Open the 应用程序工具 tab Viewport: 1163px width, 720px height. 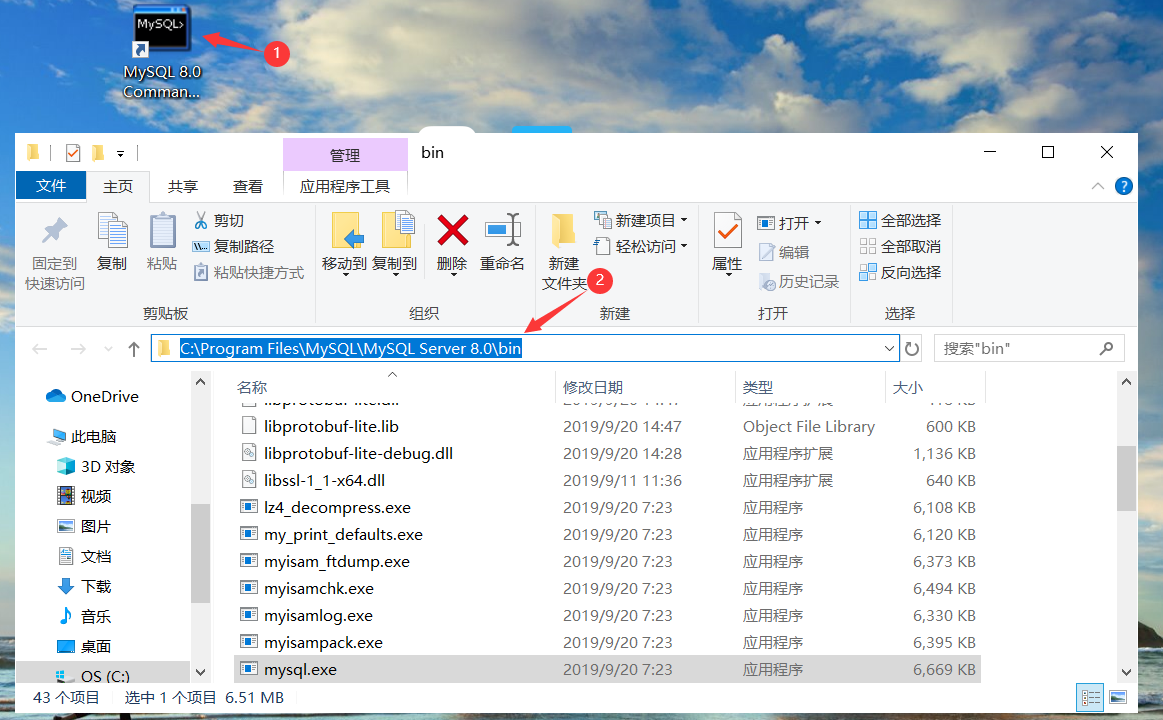(345, 185)
